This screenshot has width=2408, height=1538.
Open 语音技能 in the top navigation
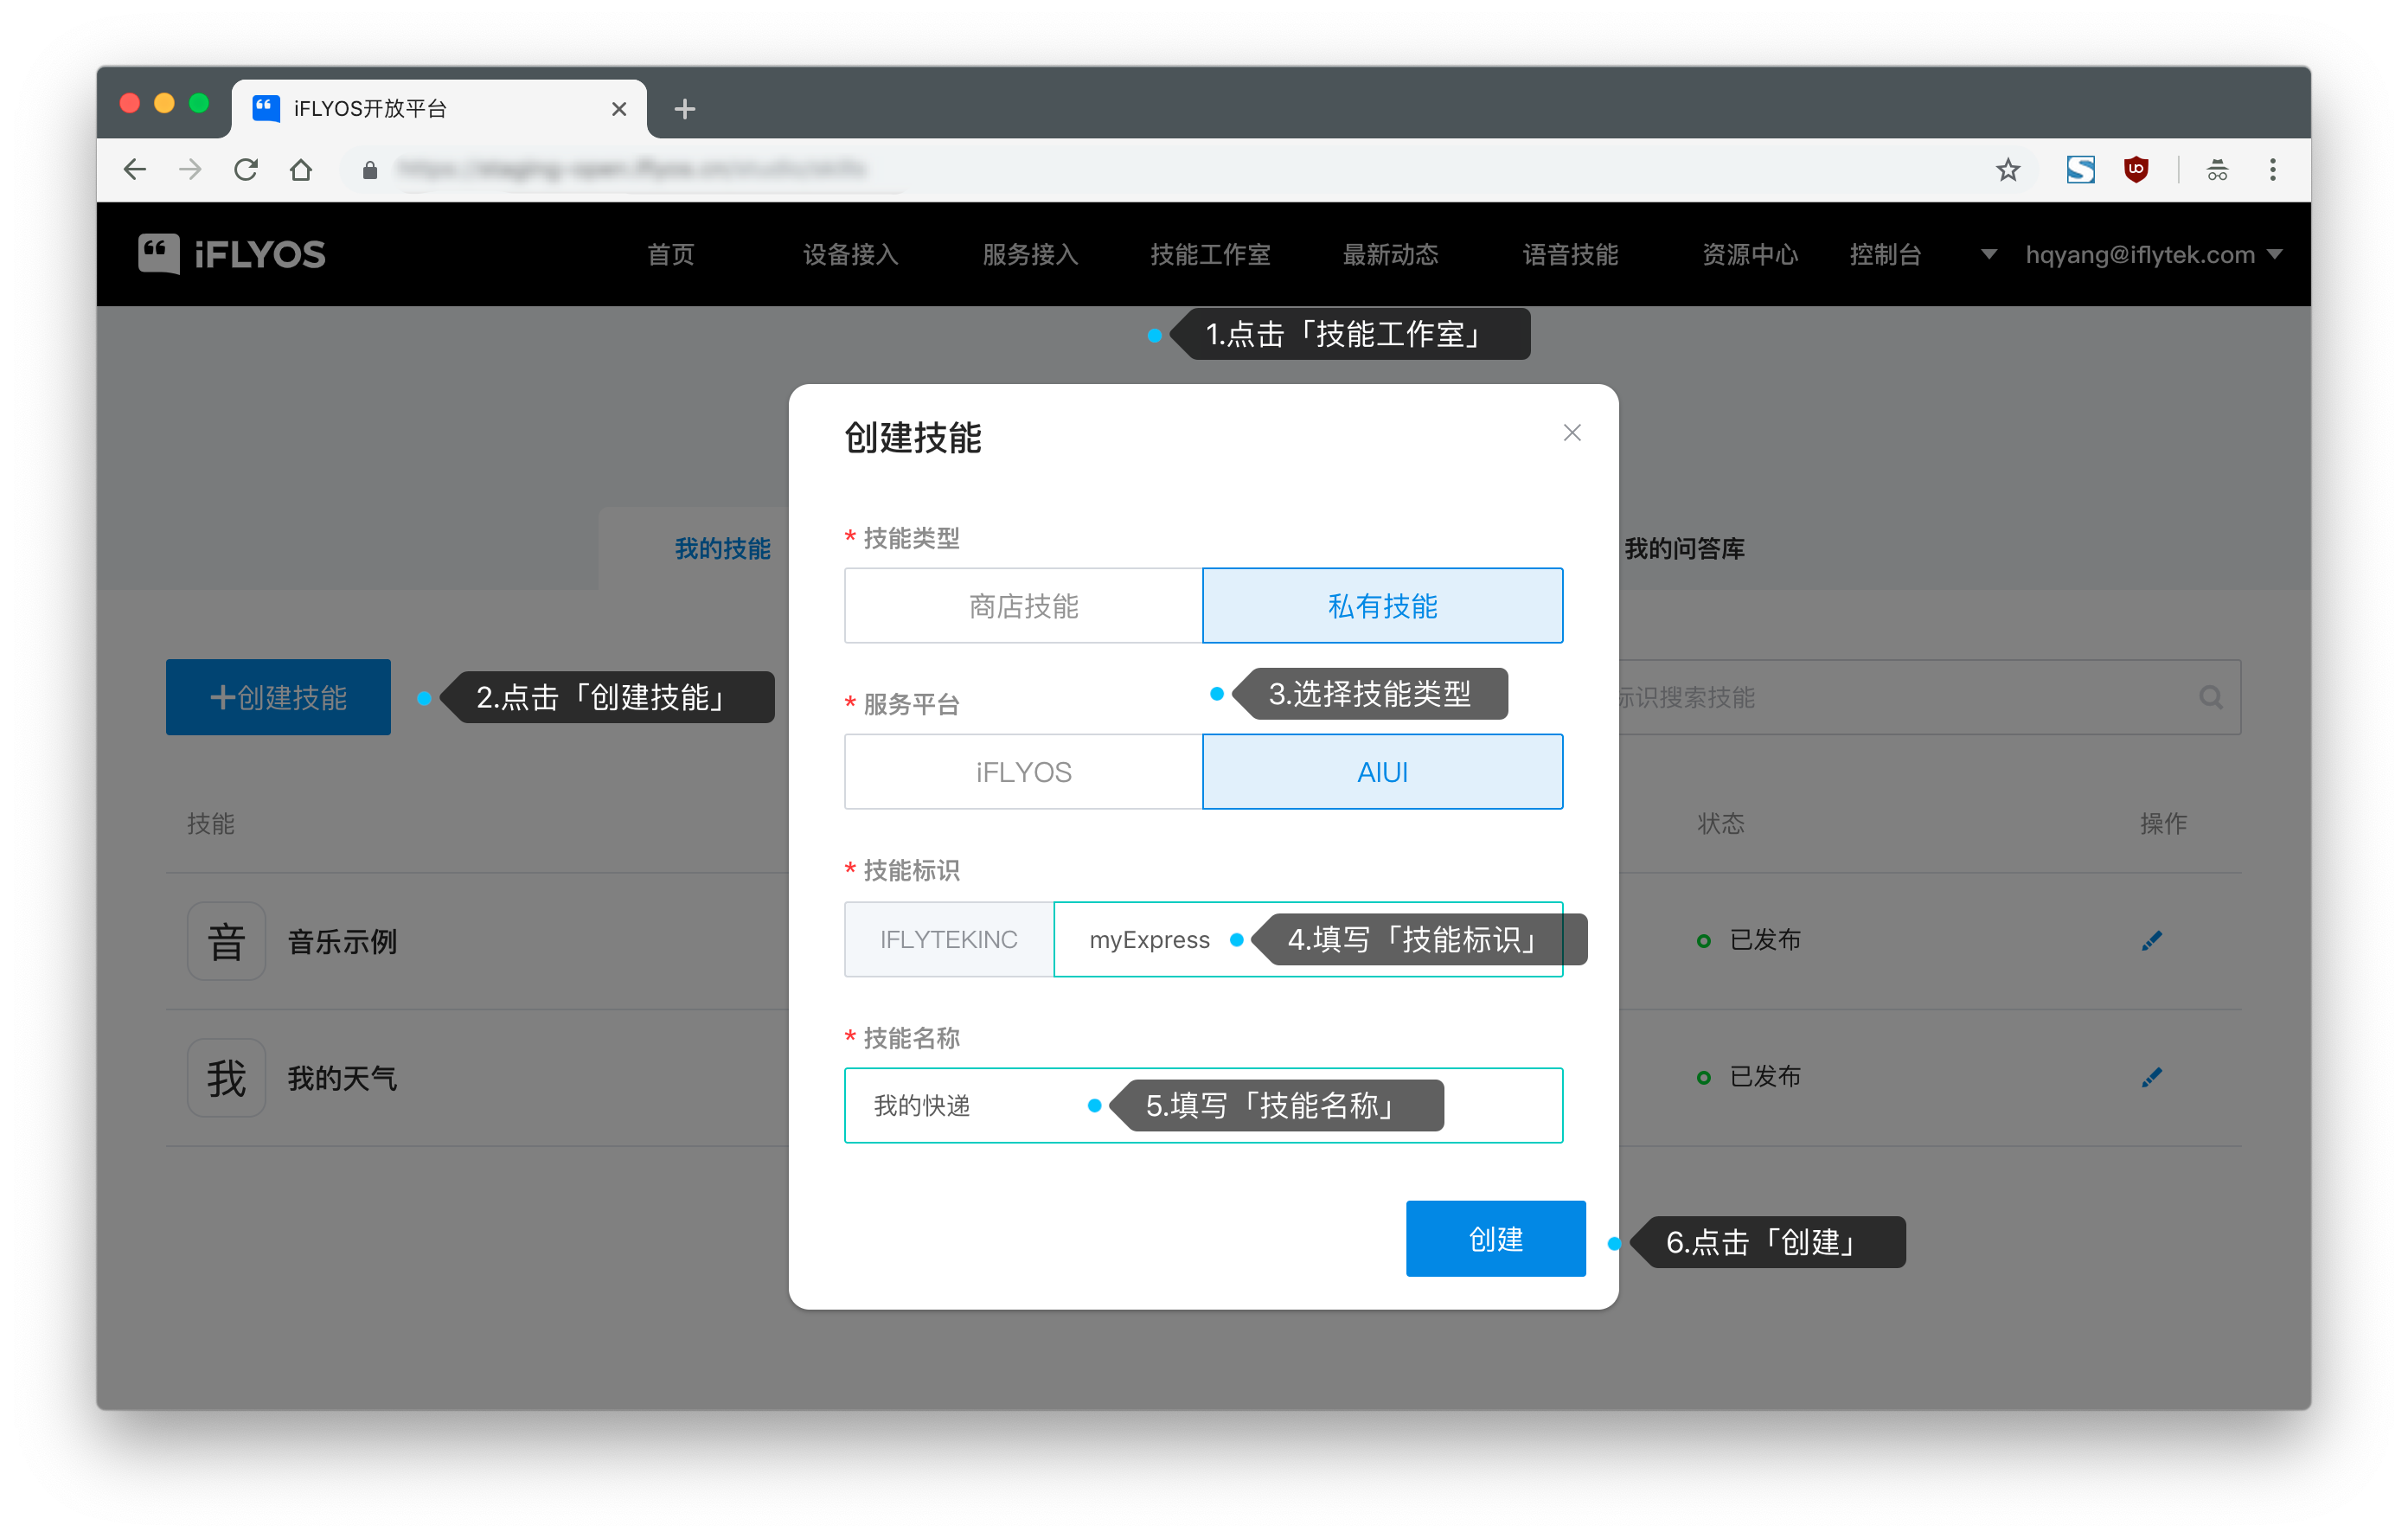[x=1571, y=255]
